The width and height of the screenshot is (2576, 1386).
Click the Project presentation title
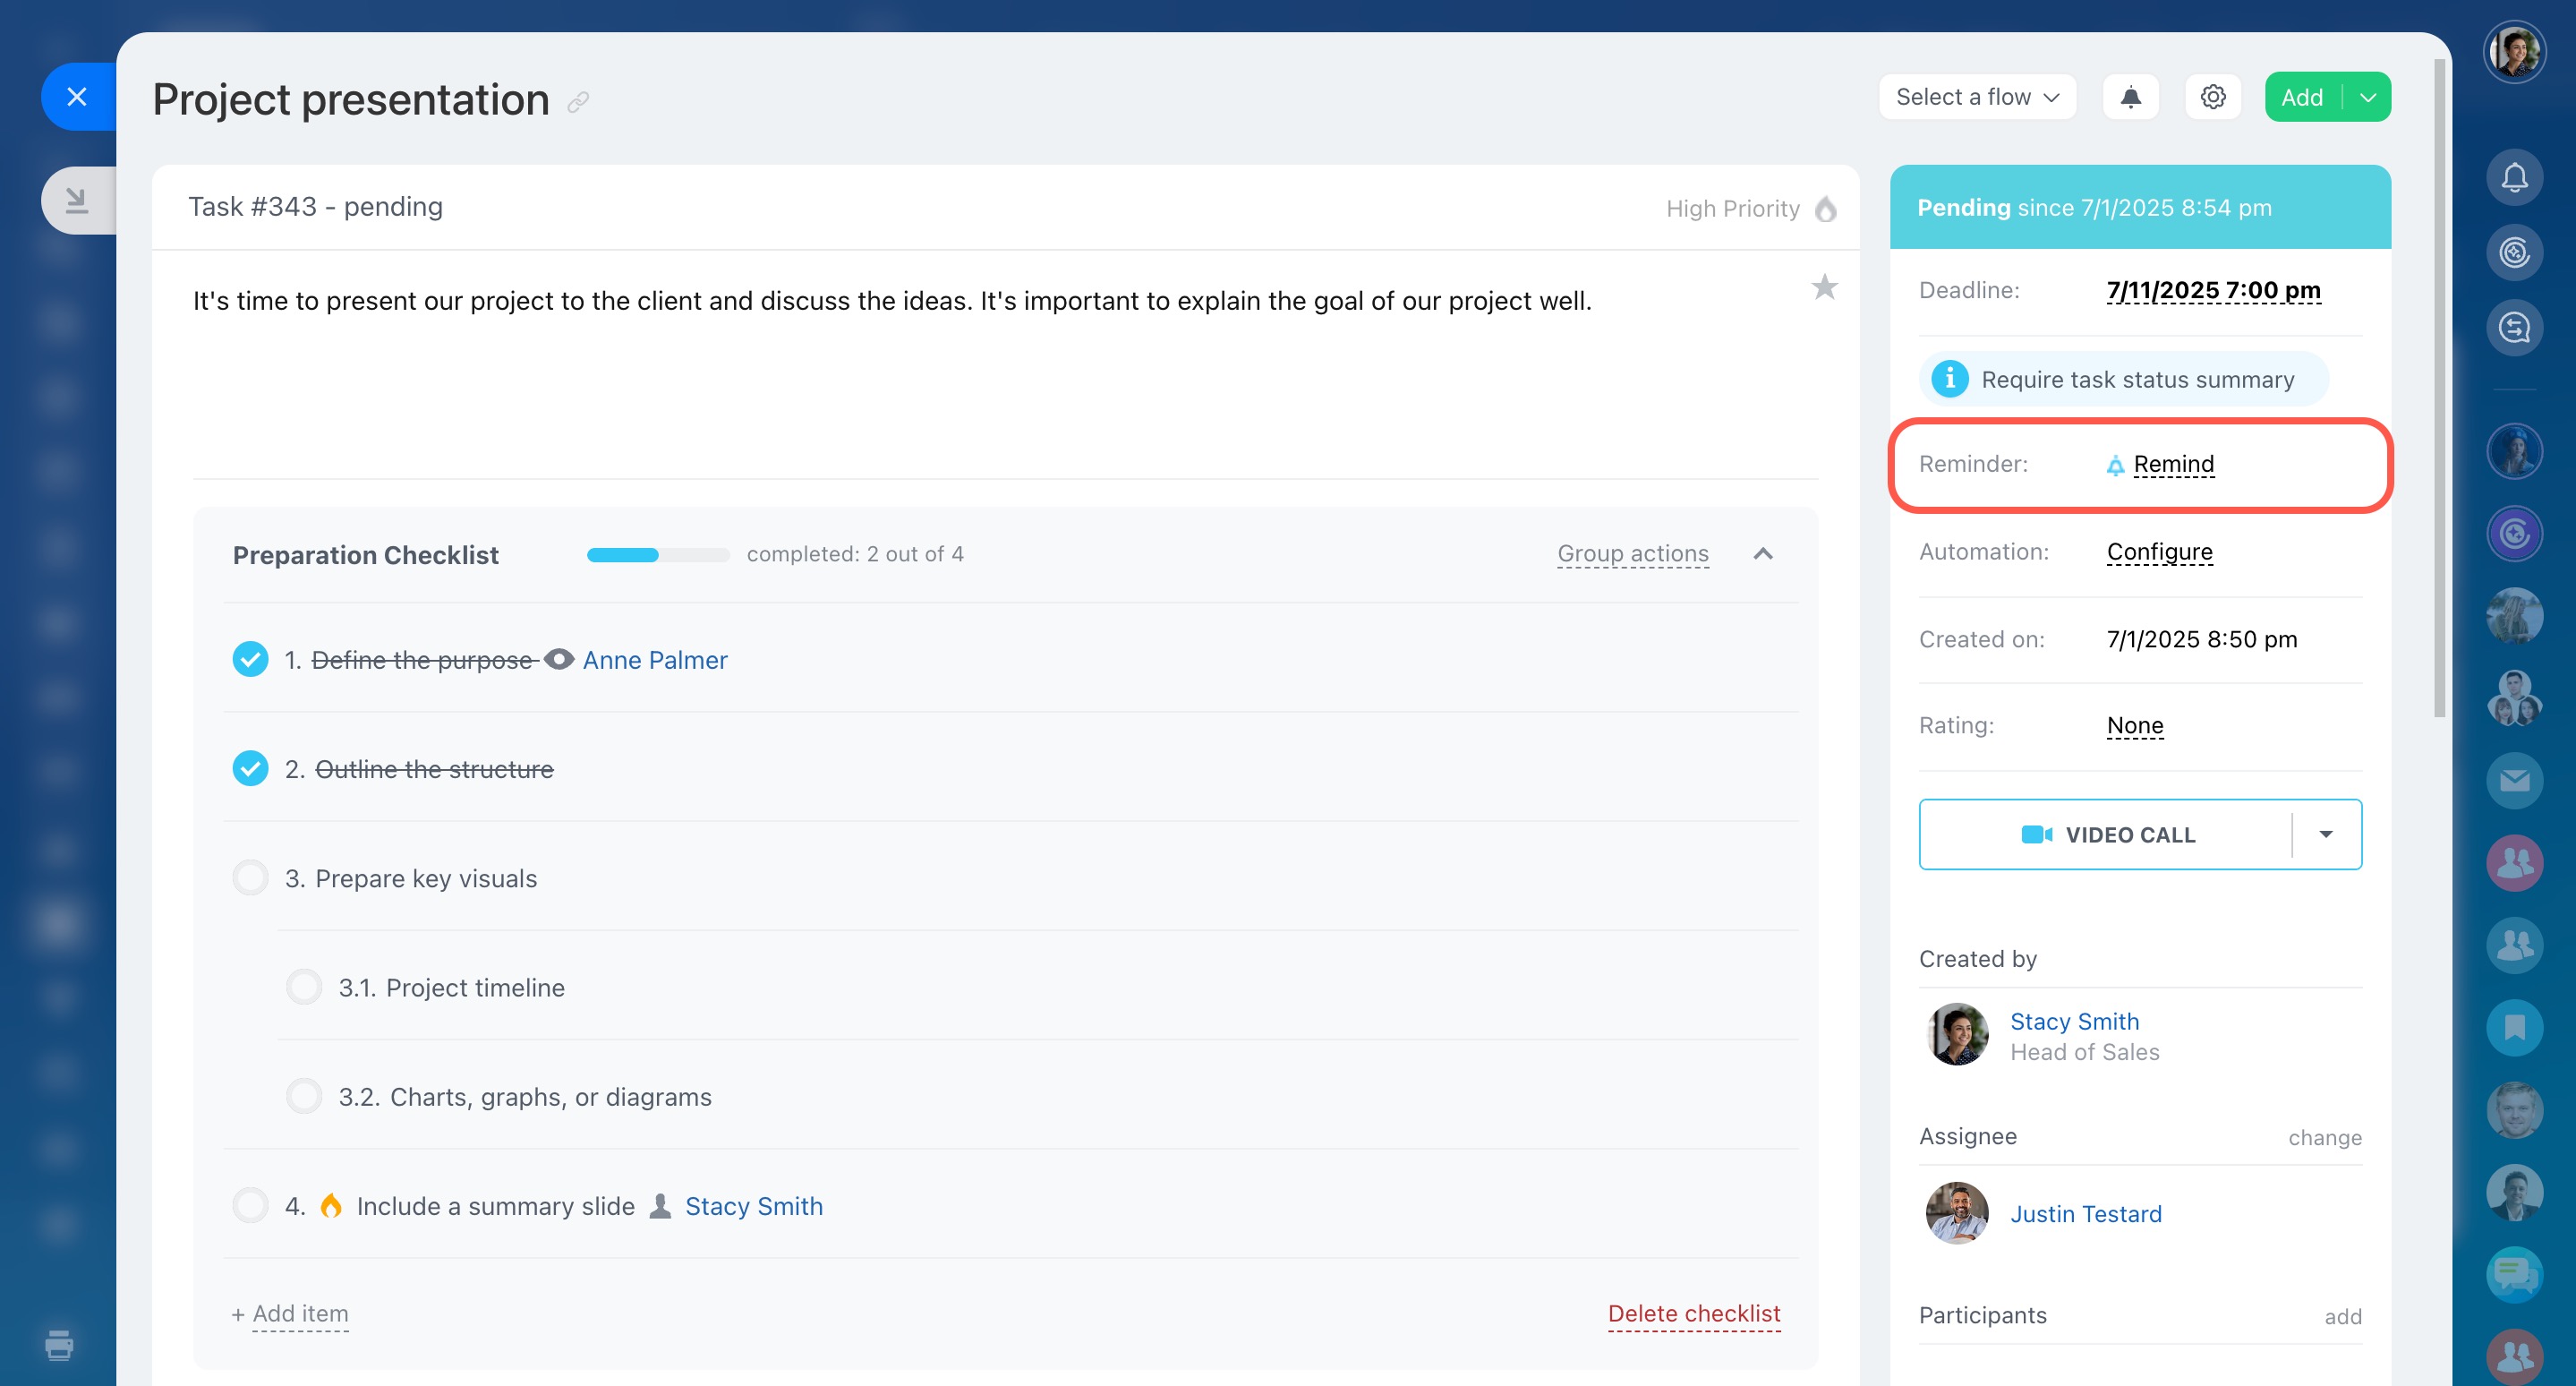point(351,99)
